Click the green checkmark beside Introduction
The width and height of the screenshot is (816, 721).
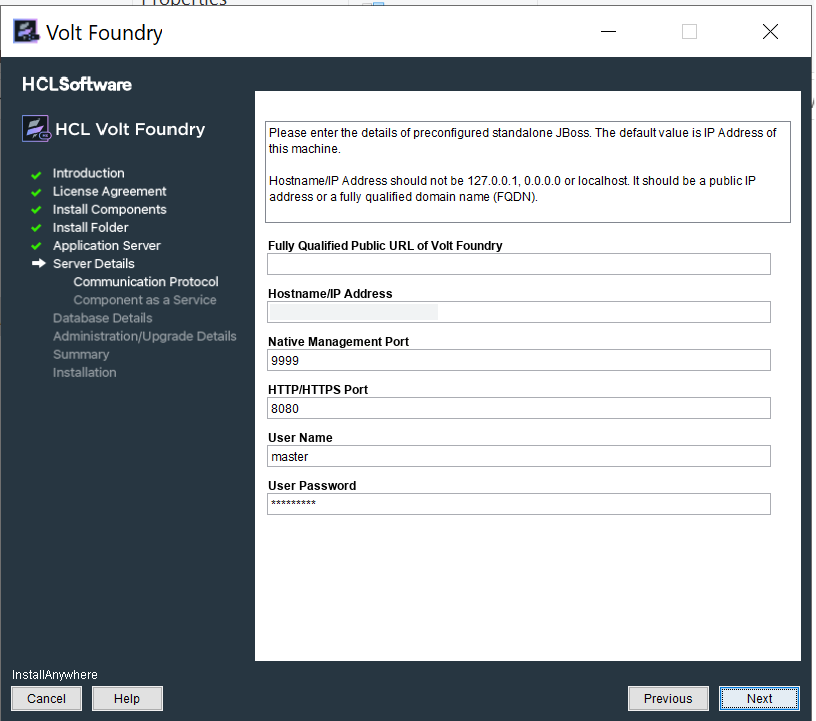[37, 174]
